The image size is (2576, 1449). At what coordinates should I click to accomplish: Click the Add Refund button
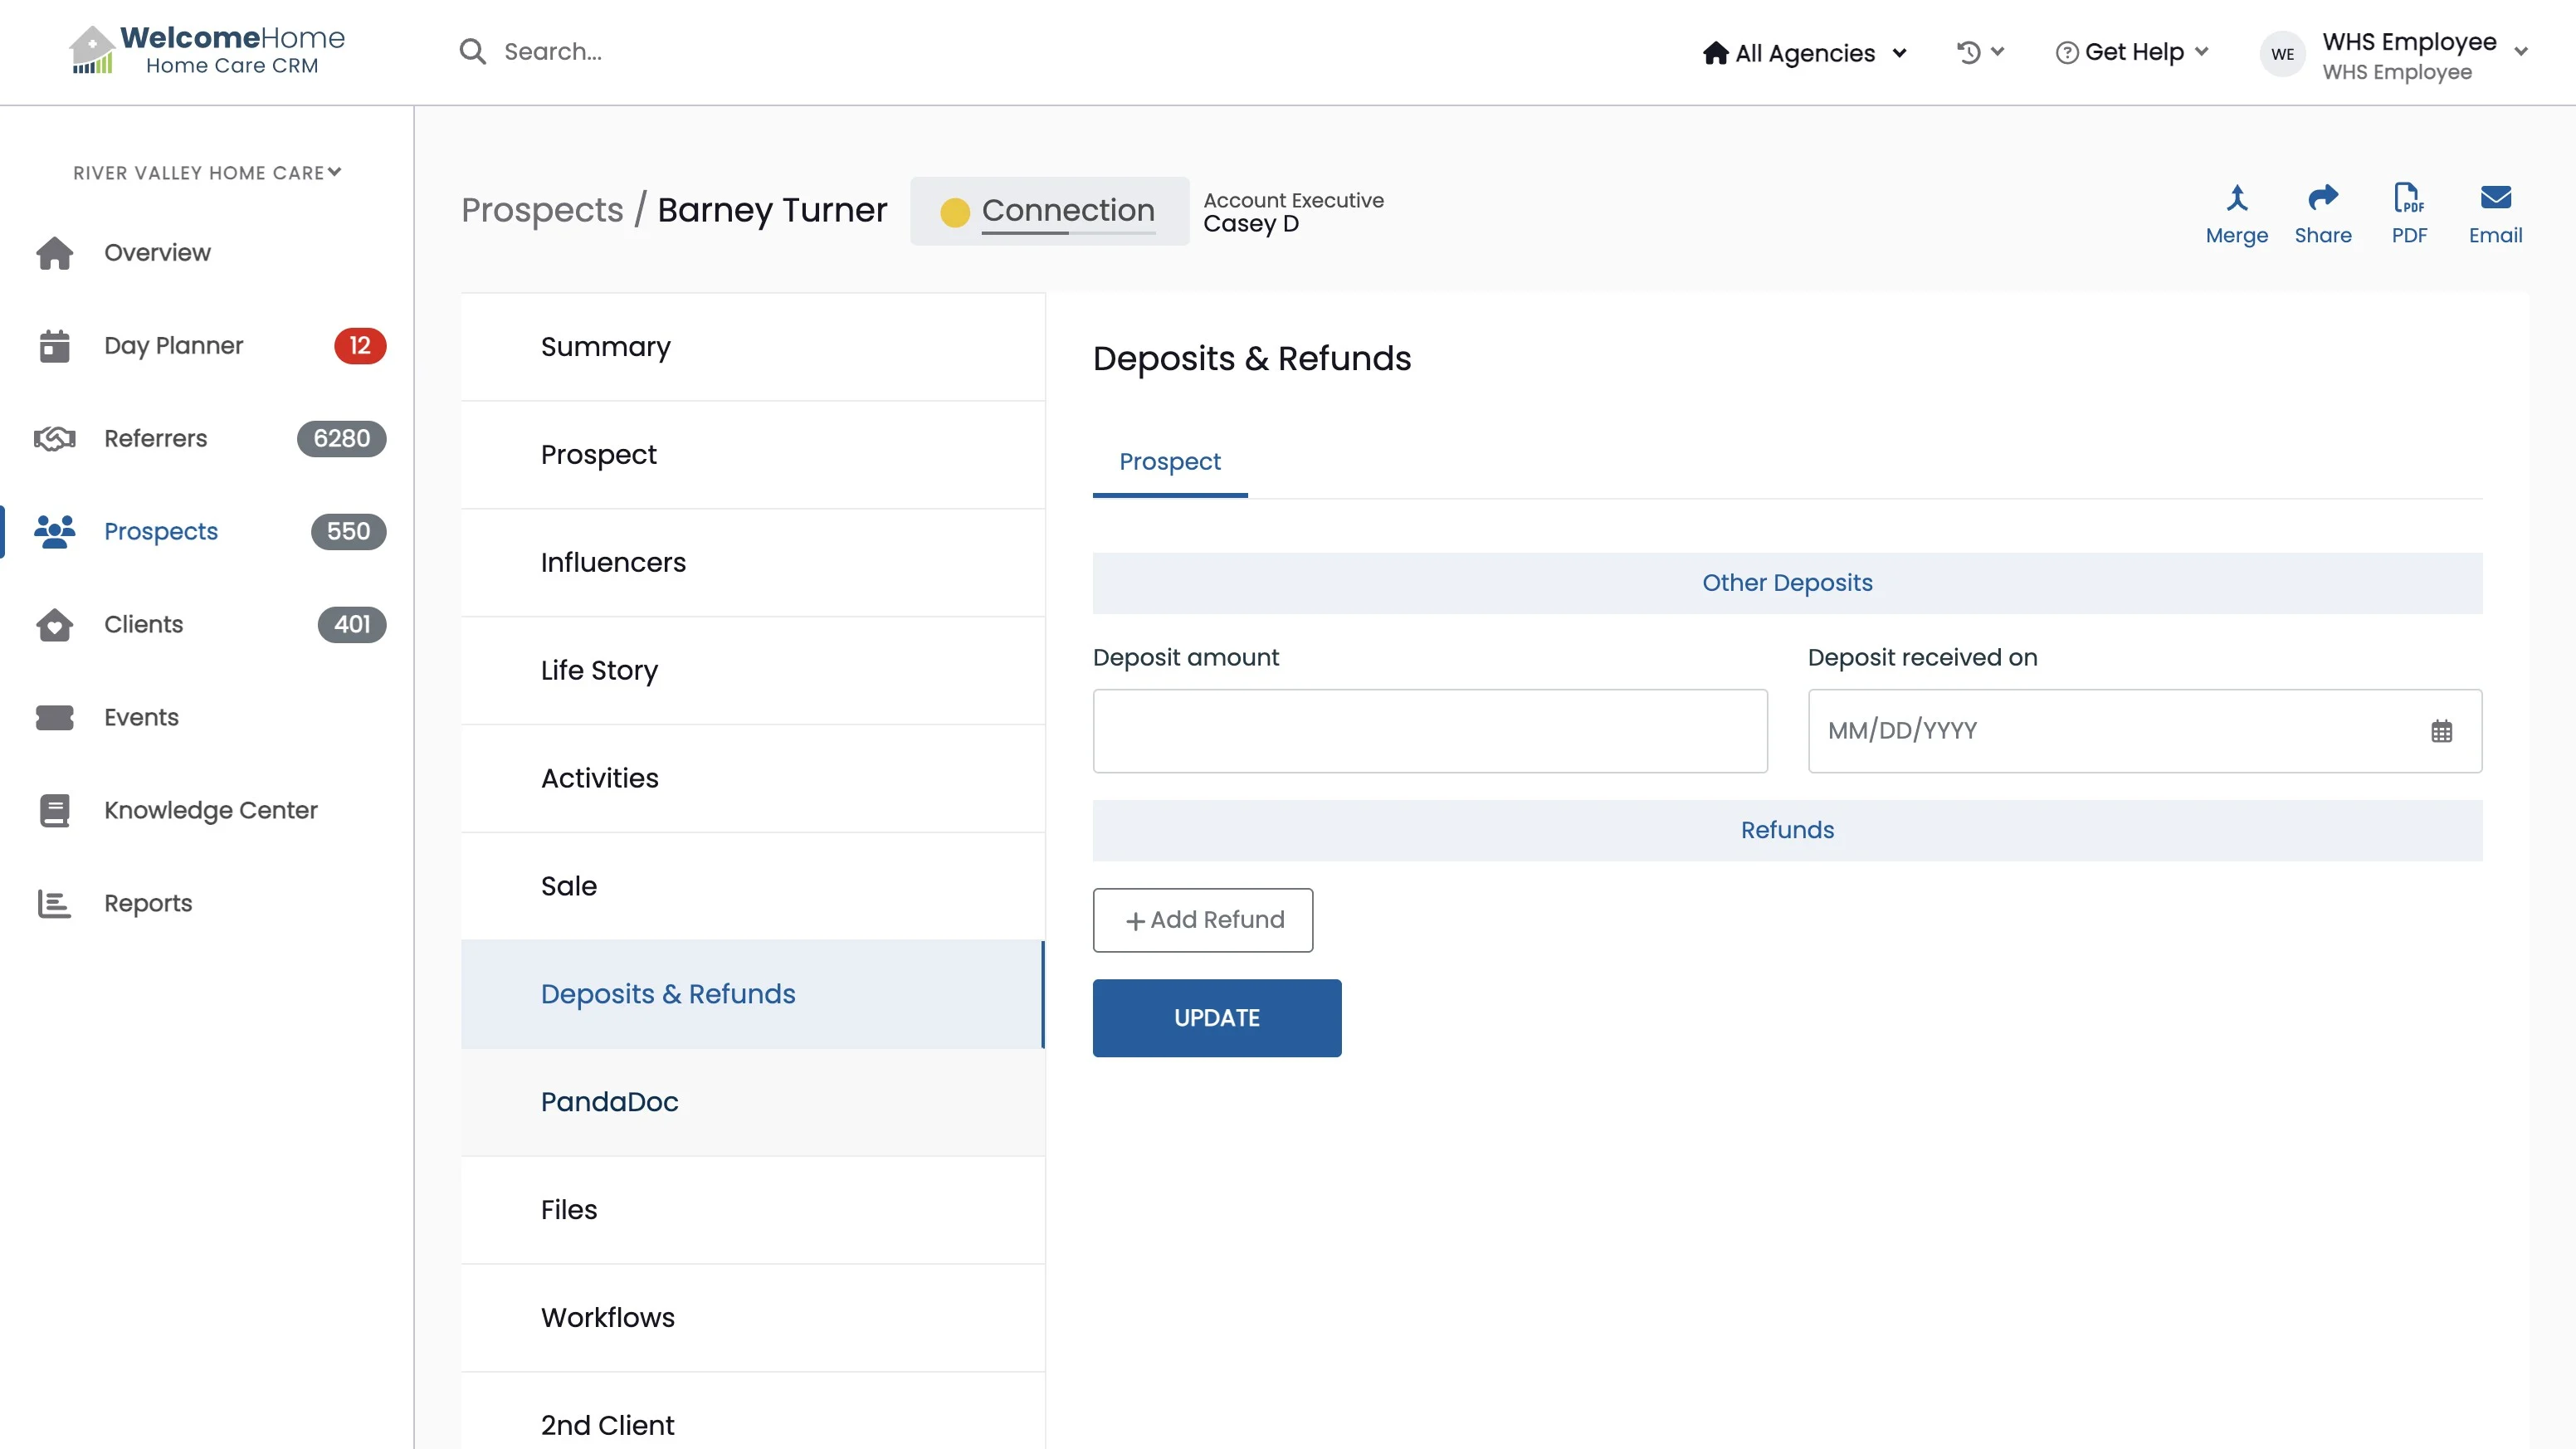1202,920
